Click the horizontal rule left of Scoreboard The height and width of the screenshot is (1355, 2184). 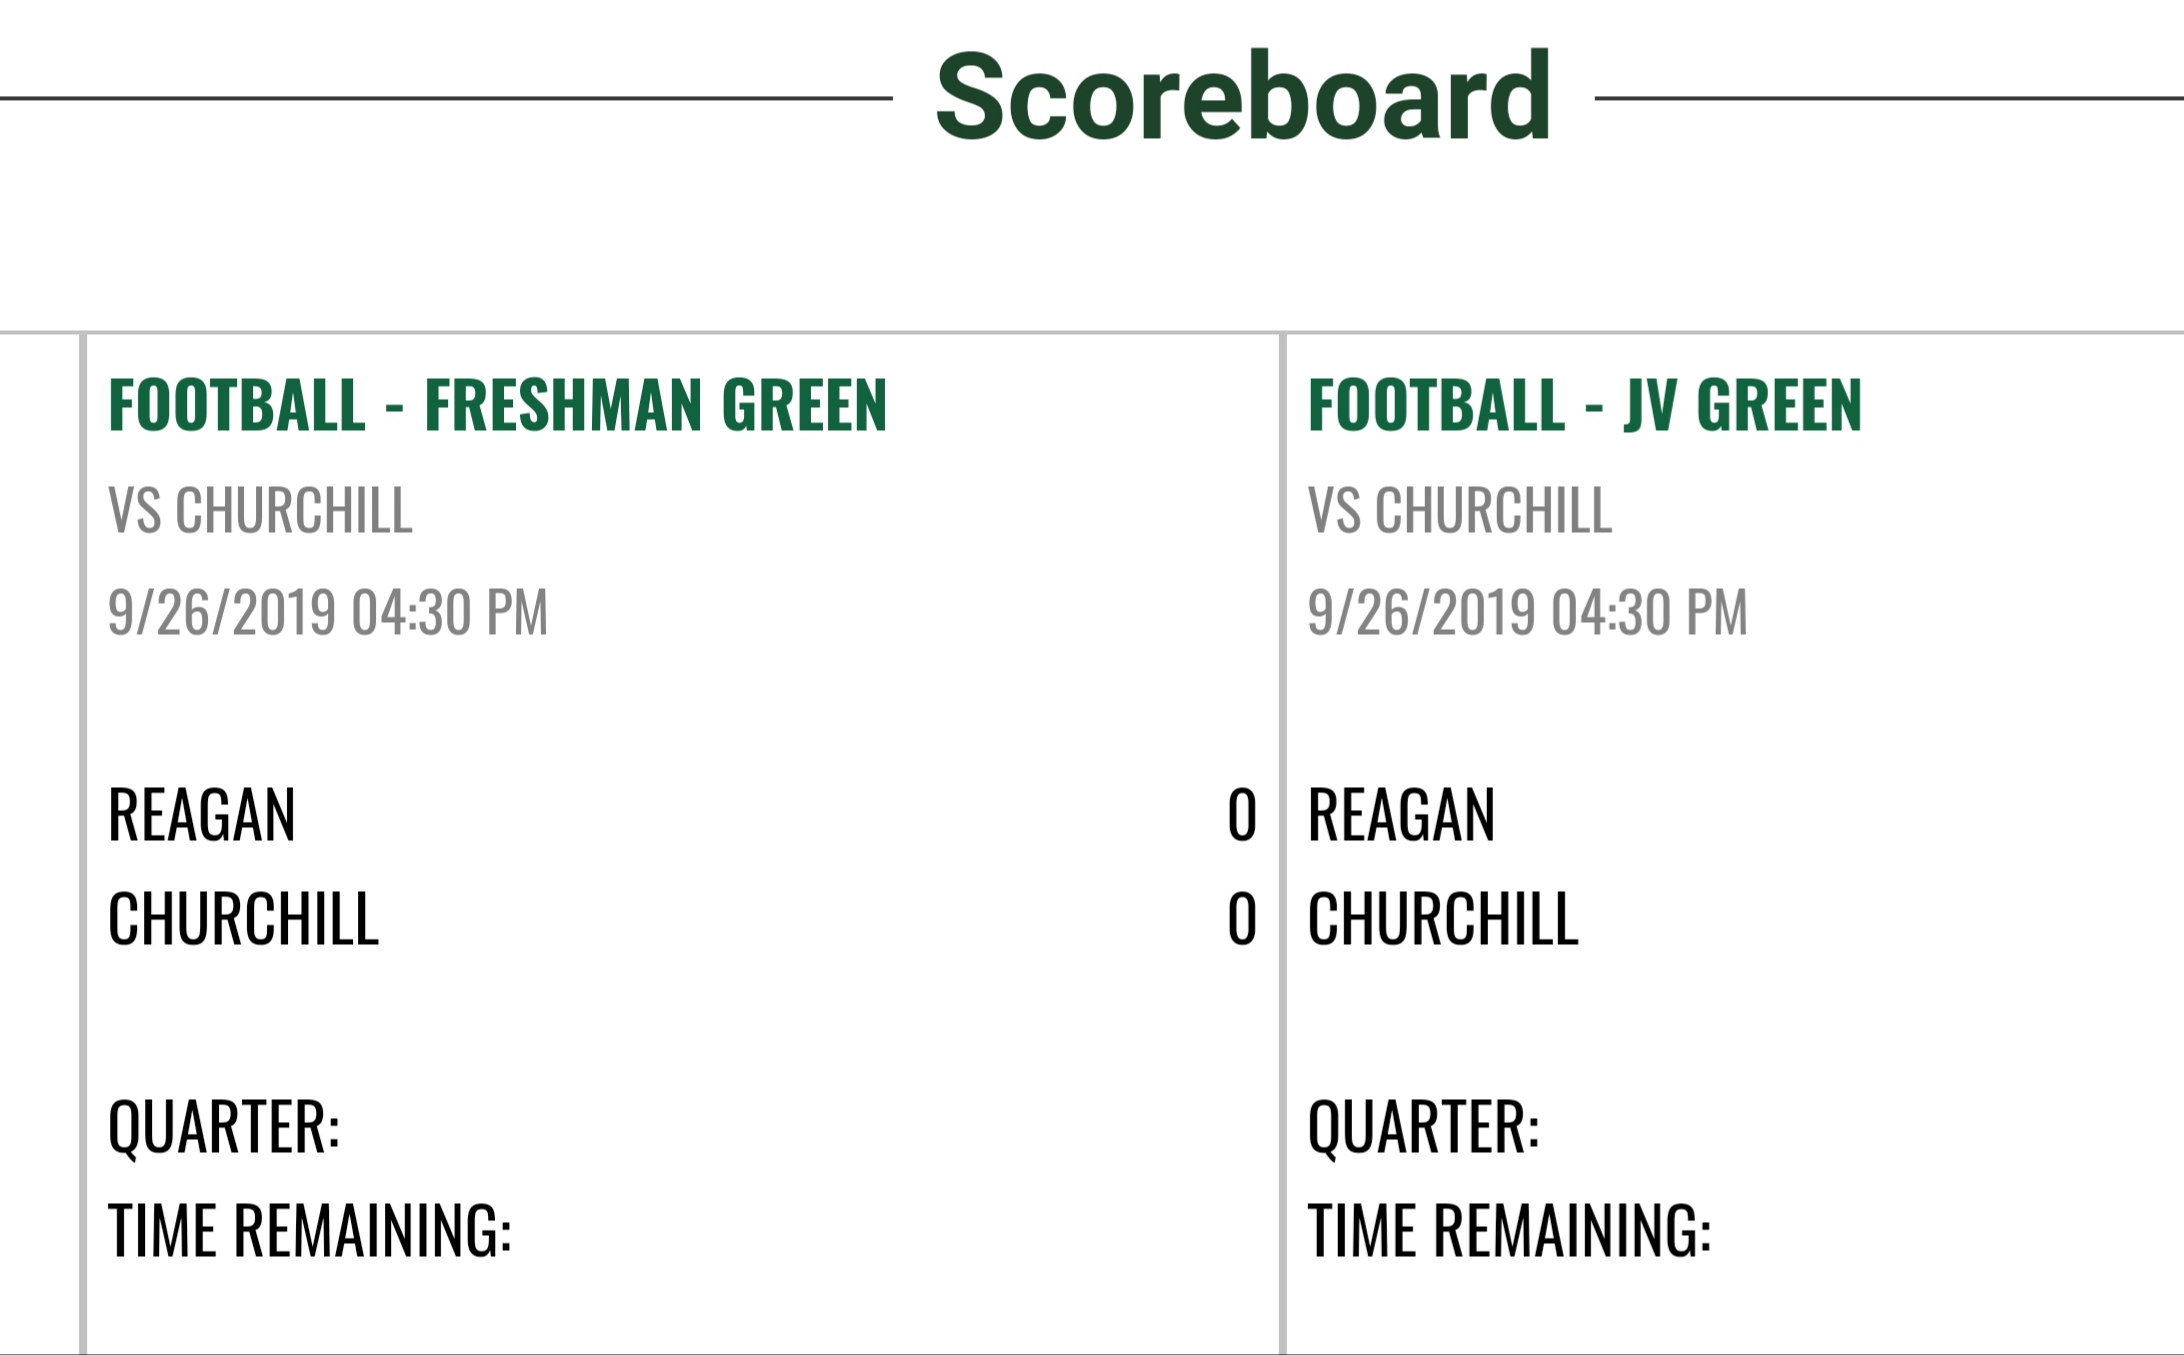pos(446,98)
